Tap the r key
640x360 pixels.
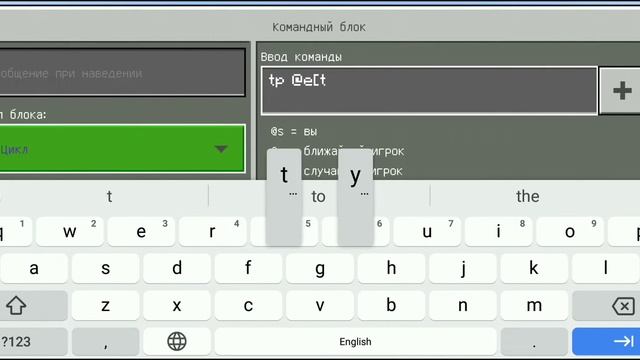coord(213,231)
